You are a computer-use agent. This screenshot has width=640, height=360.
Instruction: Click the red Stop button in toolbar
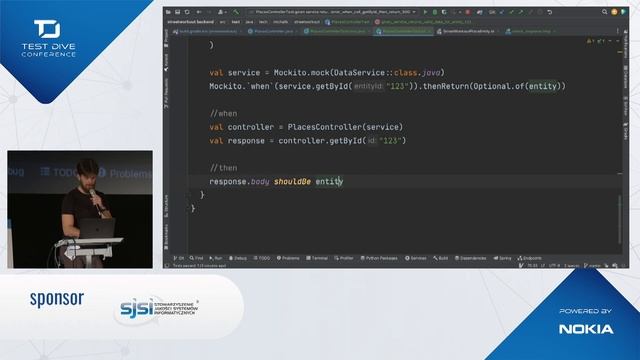(468, 12)
